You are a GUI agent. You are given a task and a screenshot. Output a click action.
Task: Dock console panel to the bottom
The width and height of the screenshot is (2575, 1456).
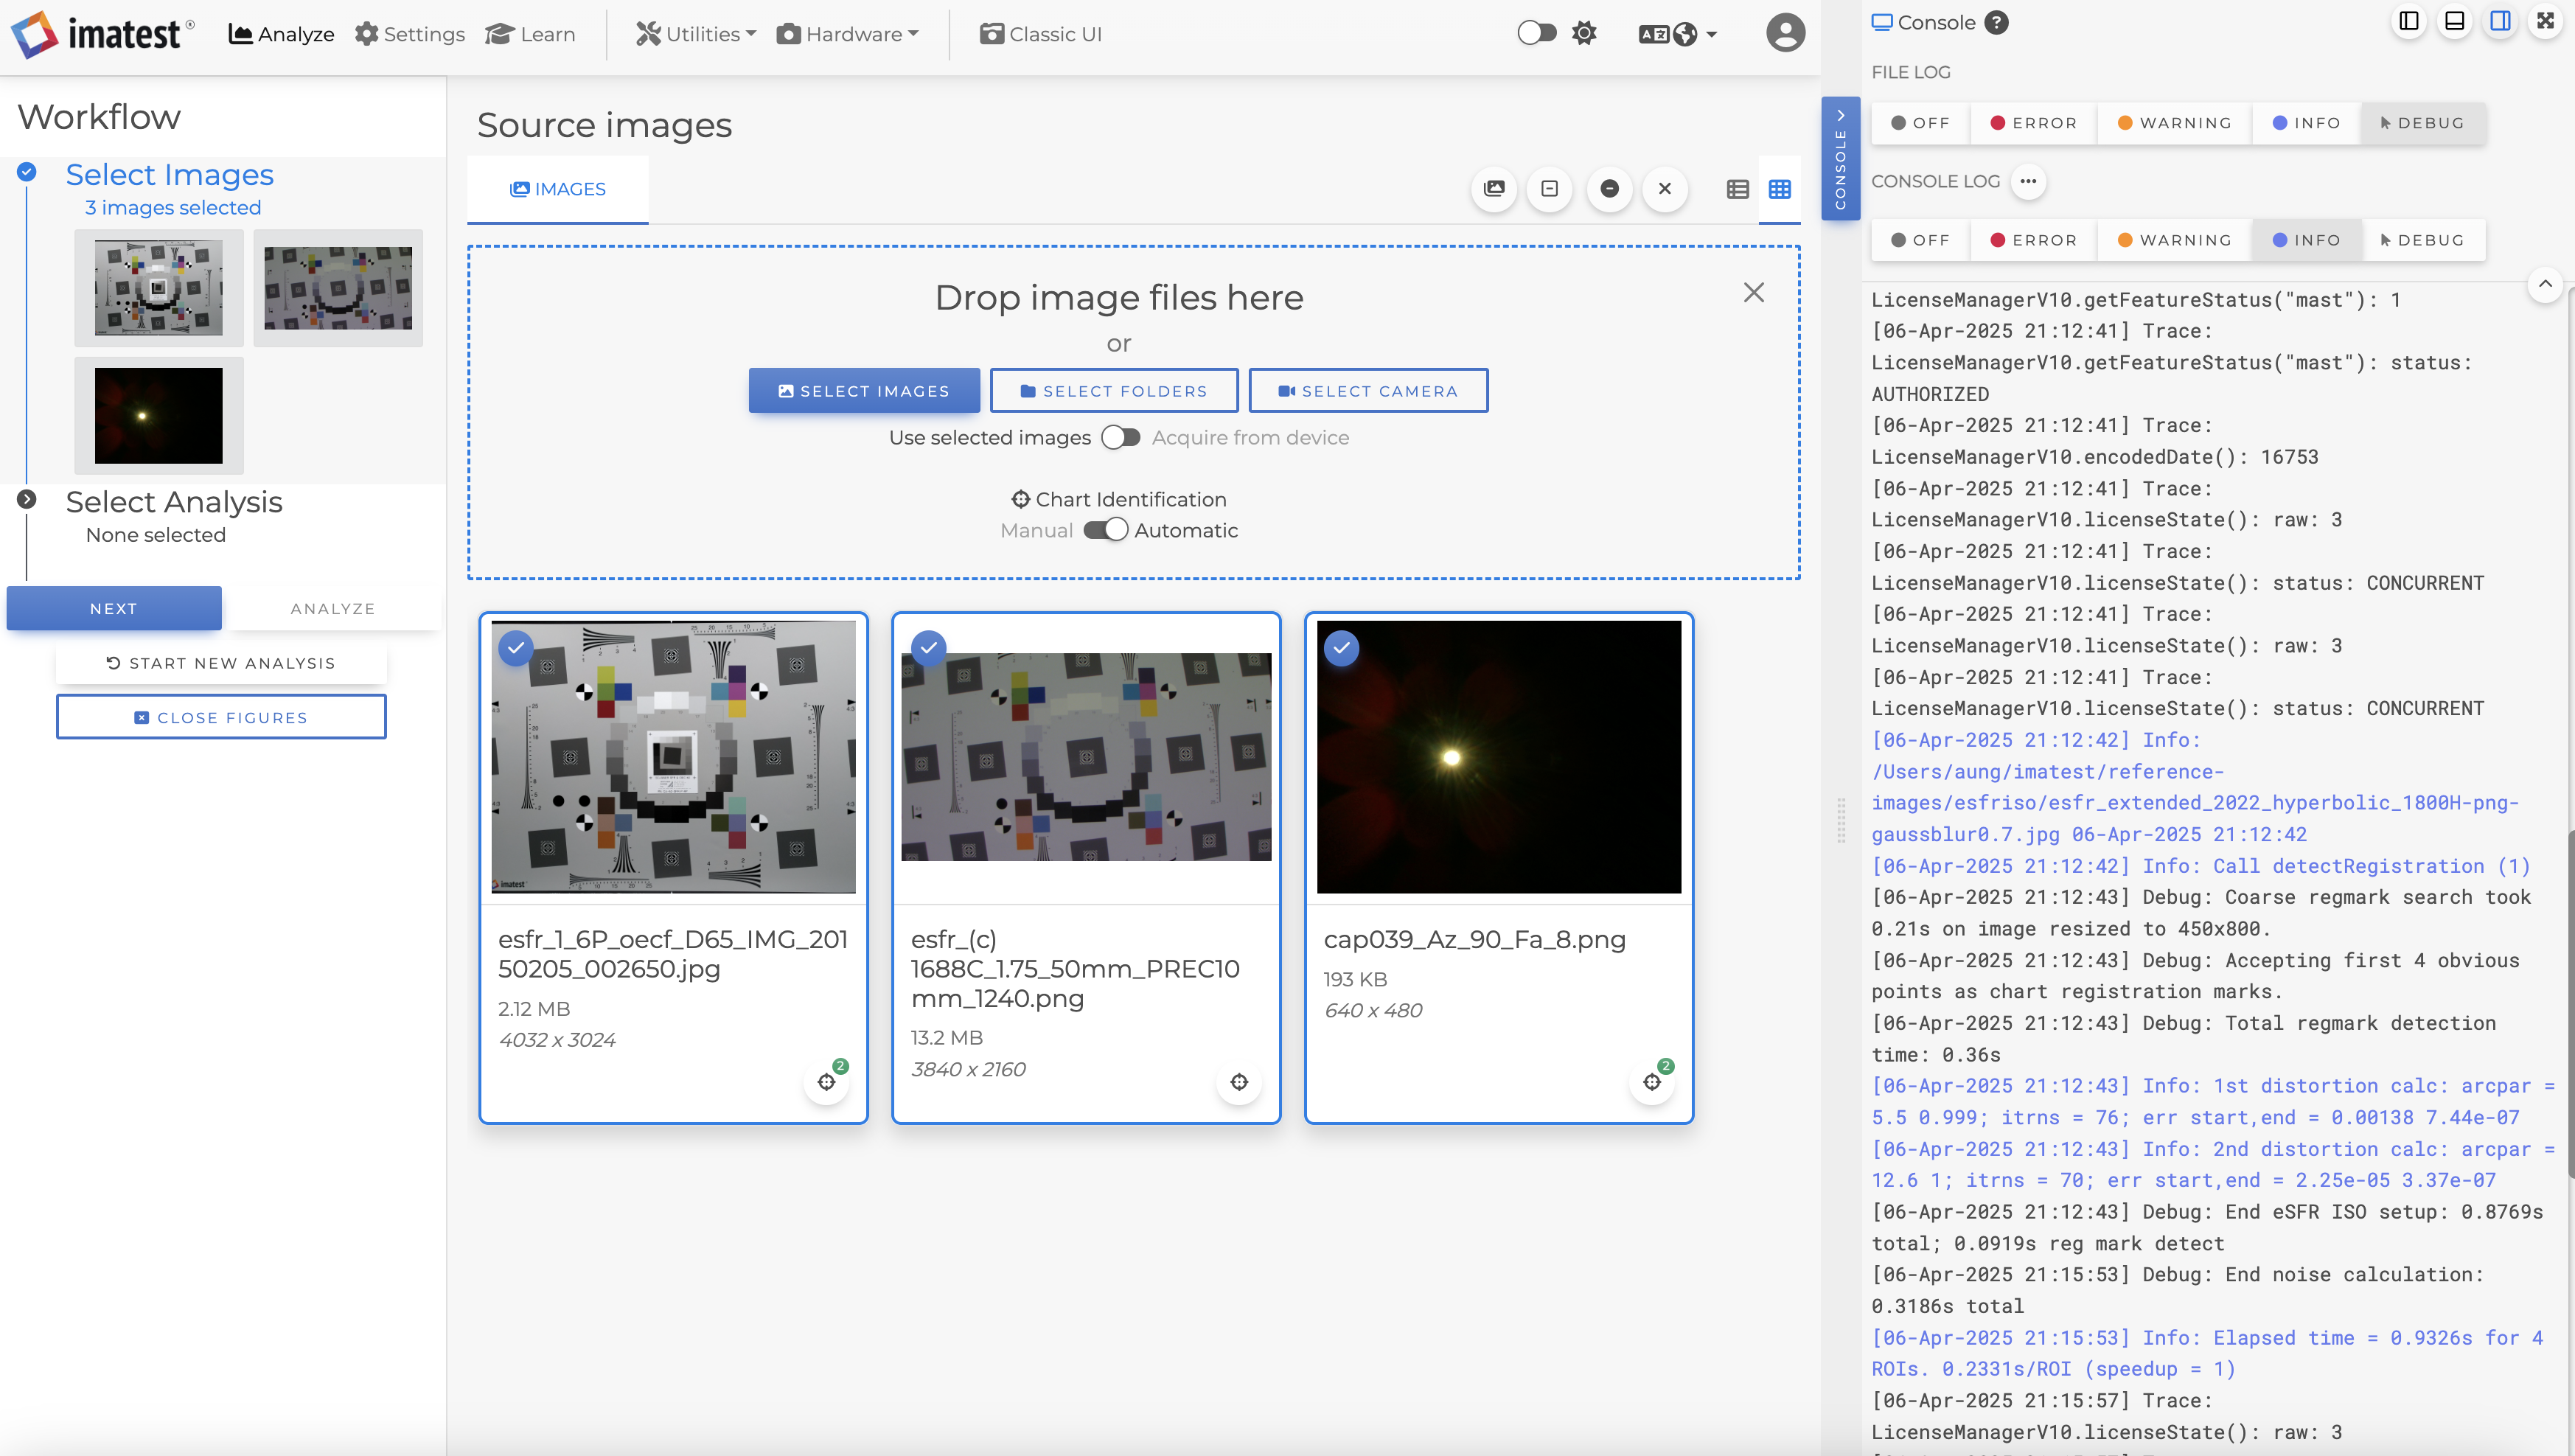tap(2454, 21)
